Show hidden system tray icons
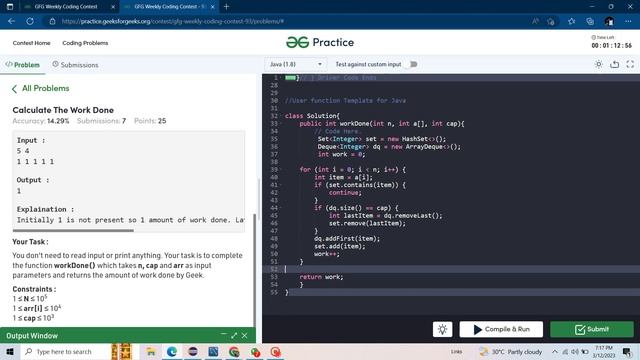 click(x=554, y=351)
